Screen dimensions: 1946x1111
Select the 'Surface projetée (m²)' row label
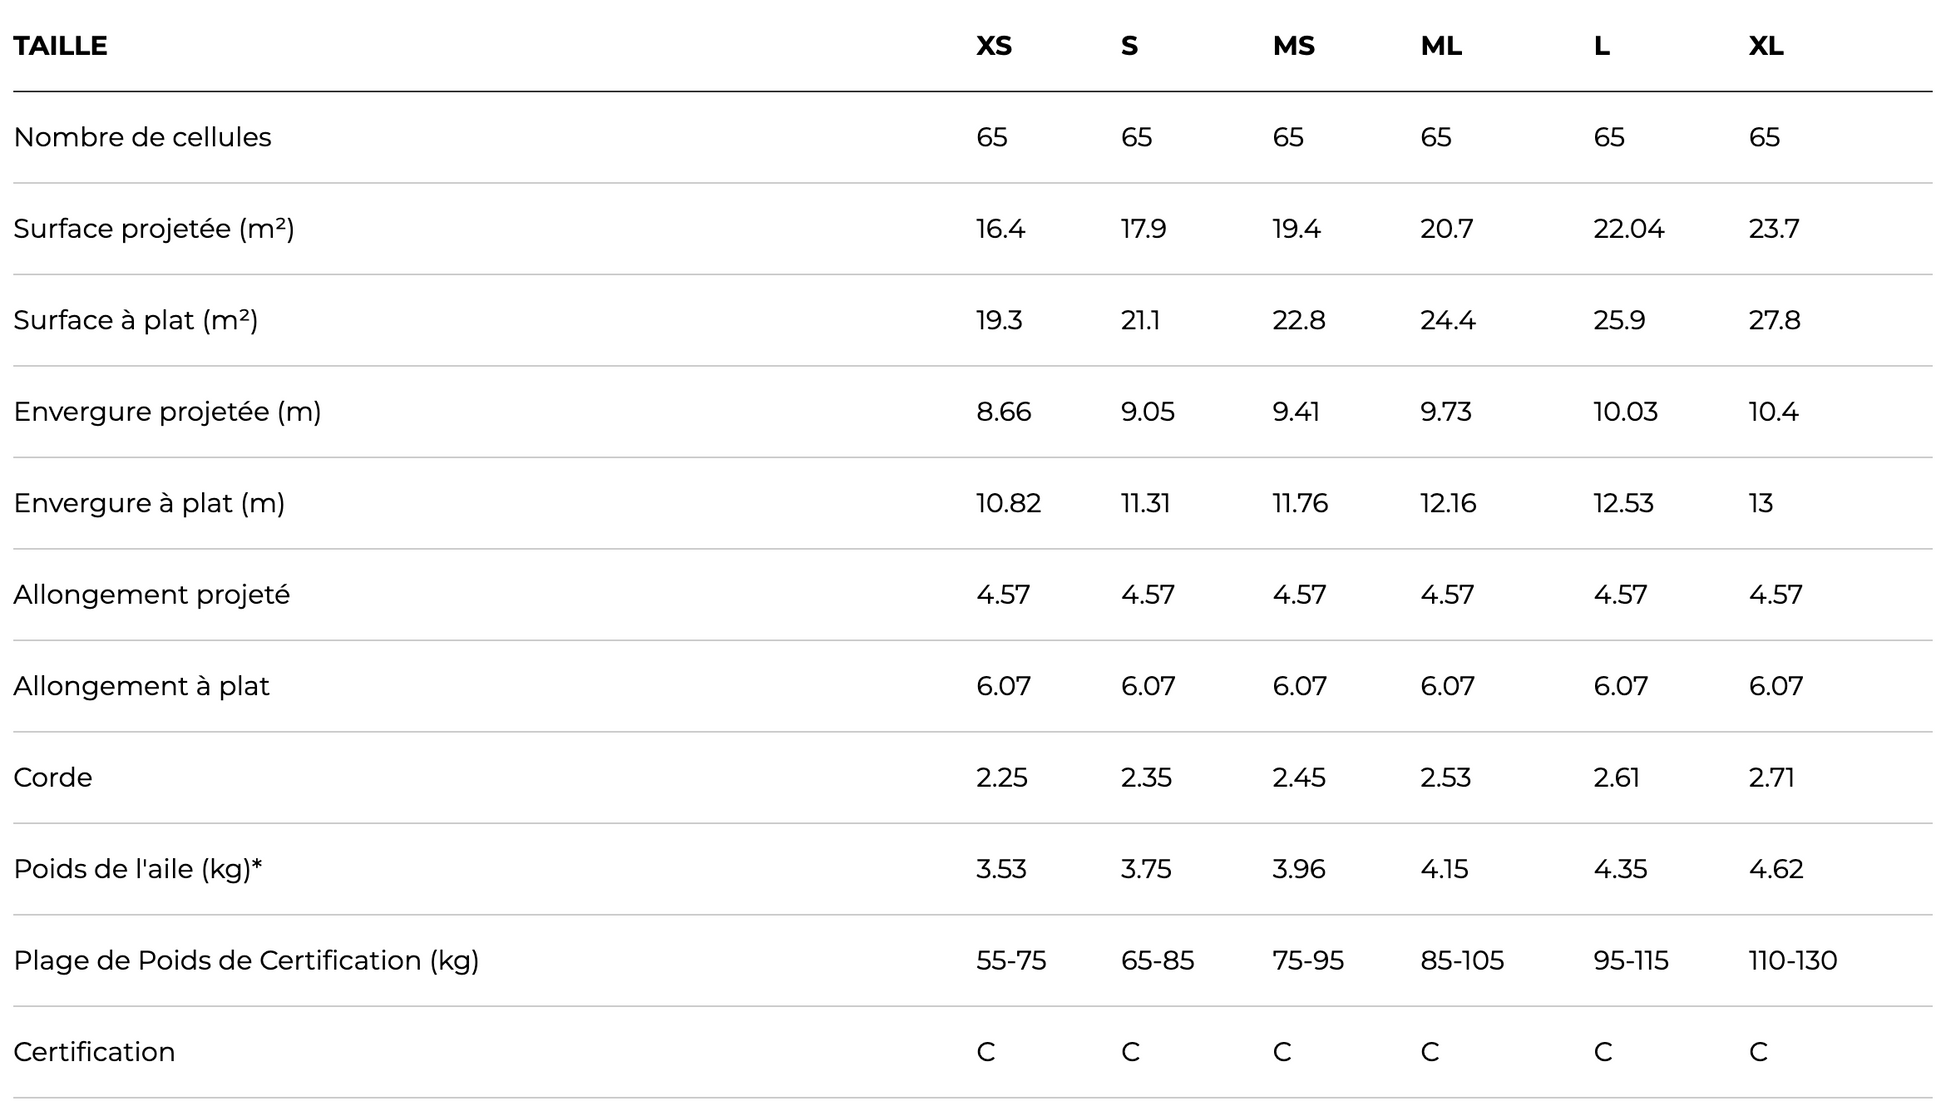point(154,229)
